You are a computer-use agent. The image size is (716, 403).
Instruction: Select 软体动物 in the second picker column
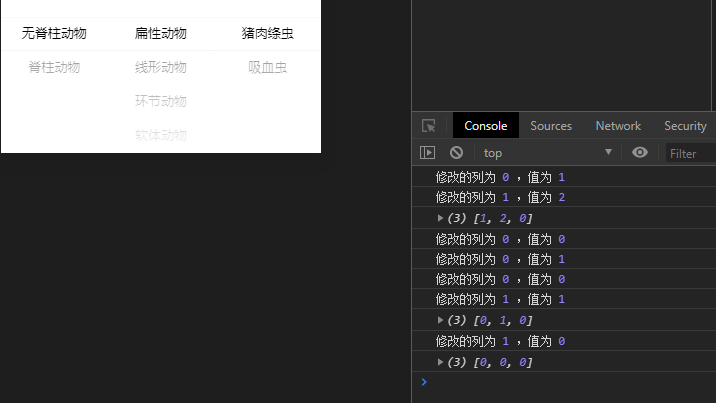pyautogui.click(x=161, y=135)
